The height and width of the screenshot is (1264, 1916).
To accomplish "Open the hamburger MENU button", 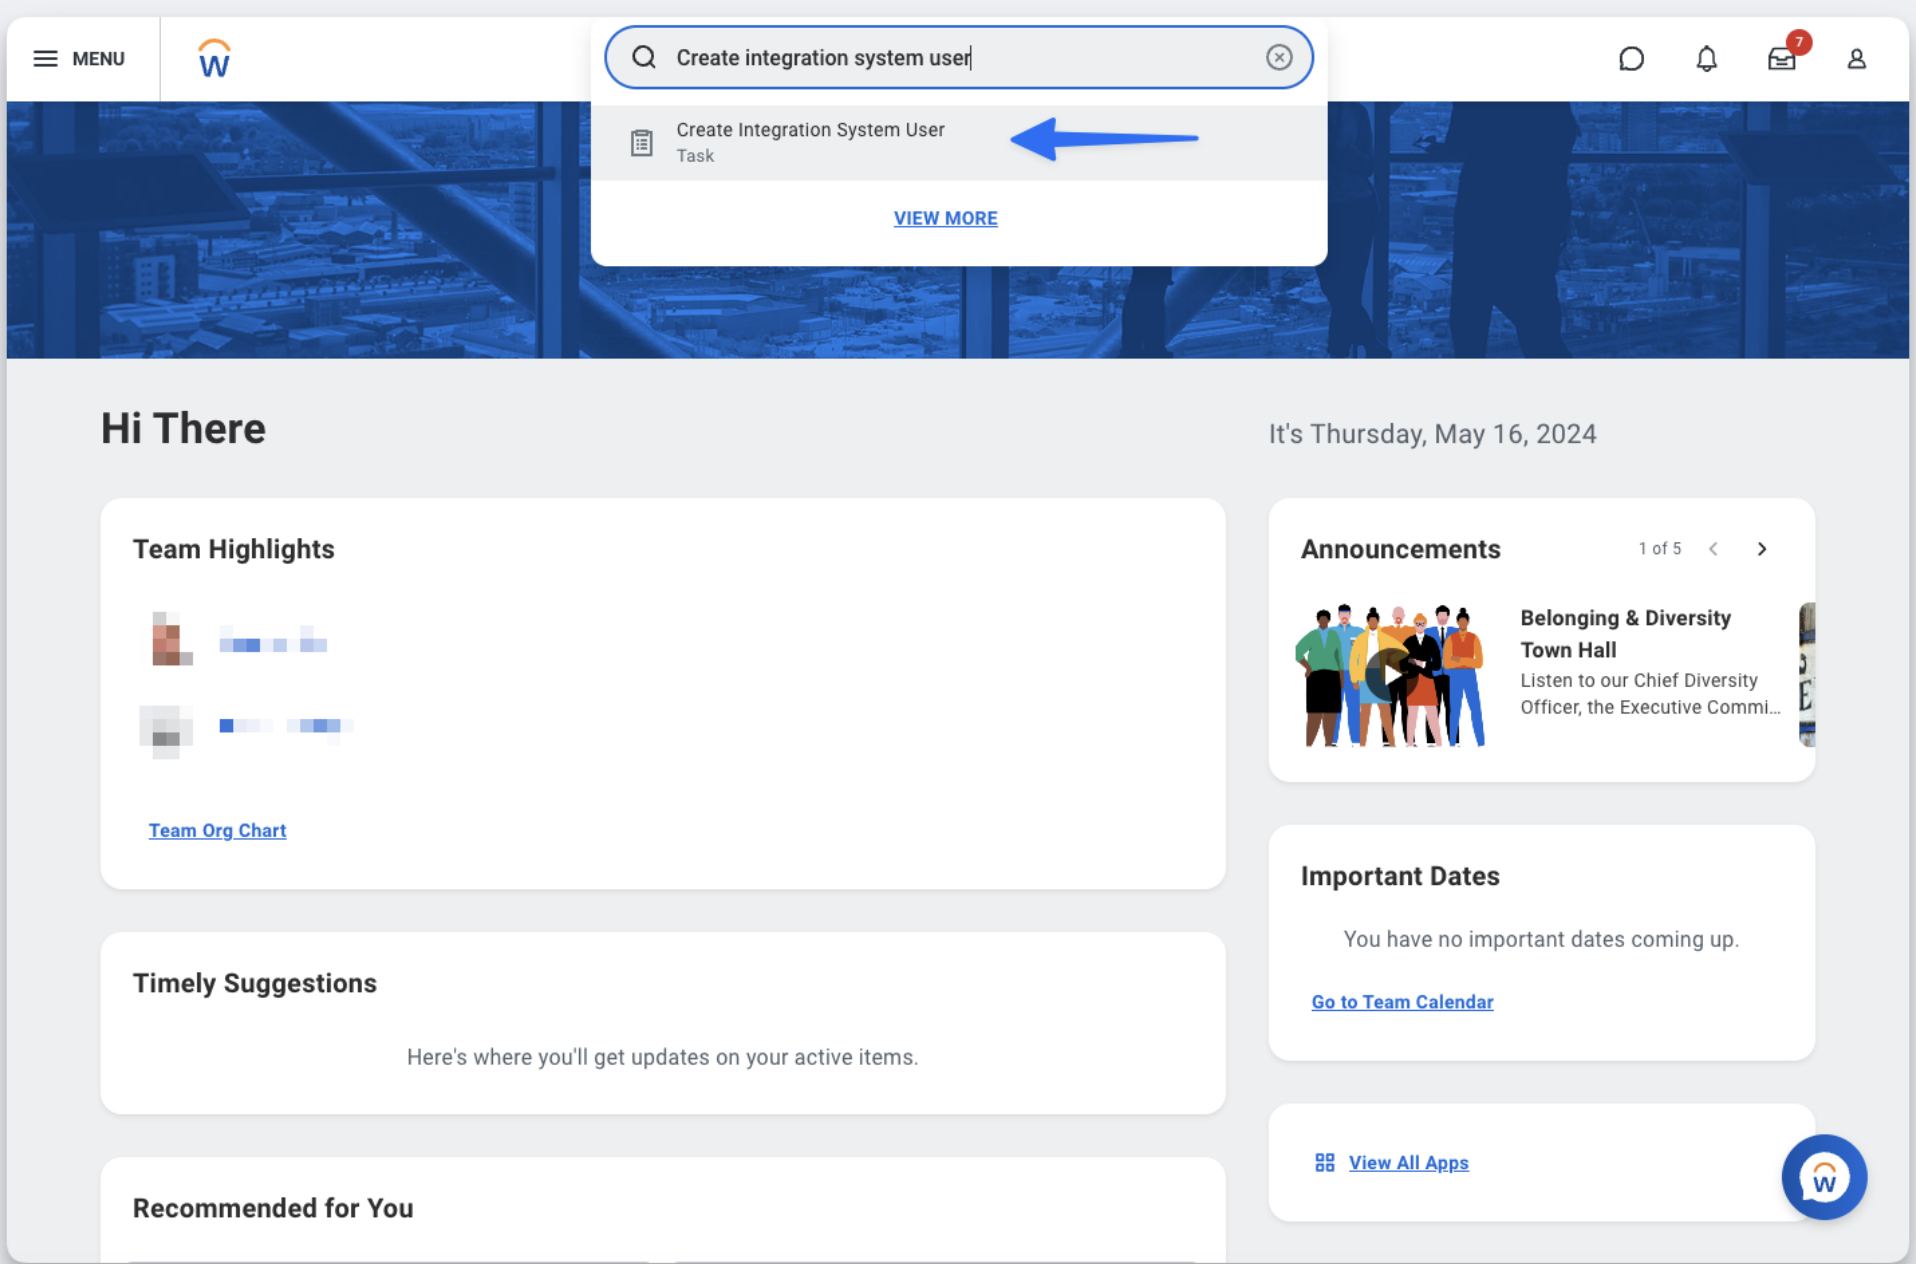I will click(79, 59).
